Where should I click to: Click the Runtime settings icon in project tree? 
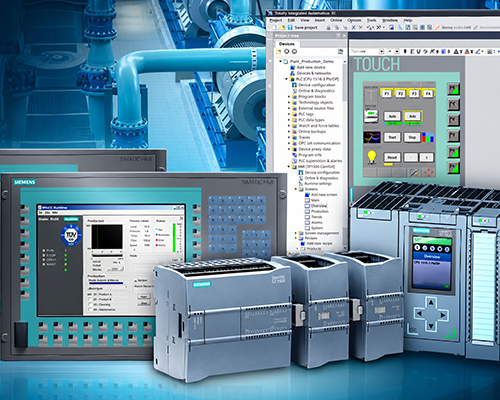[301, 183]
